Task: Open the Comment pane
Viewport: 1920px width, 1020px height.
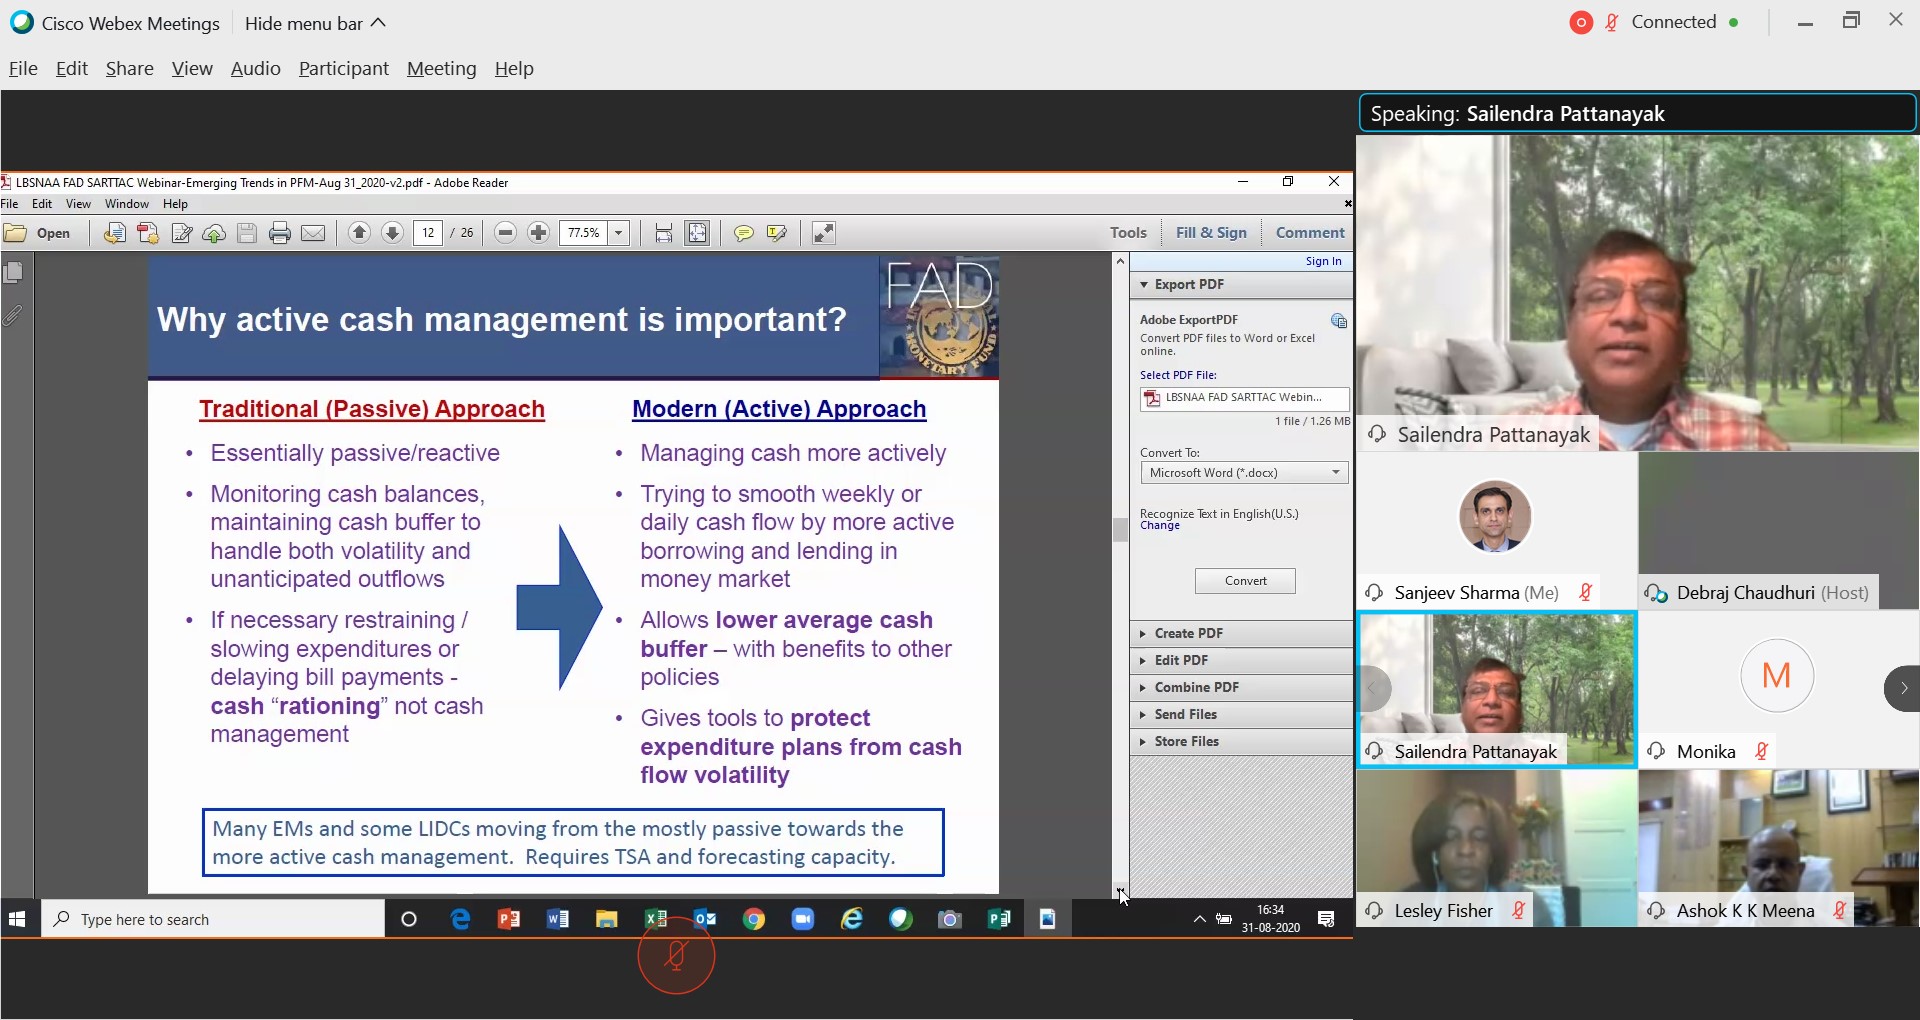Action: click(x=1310, y=233)
